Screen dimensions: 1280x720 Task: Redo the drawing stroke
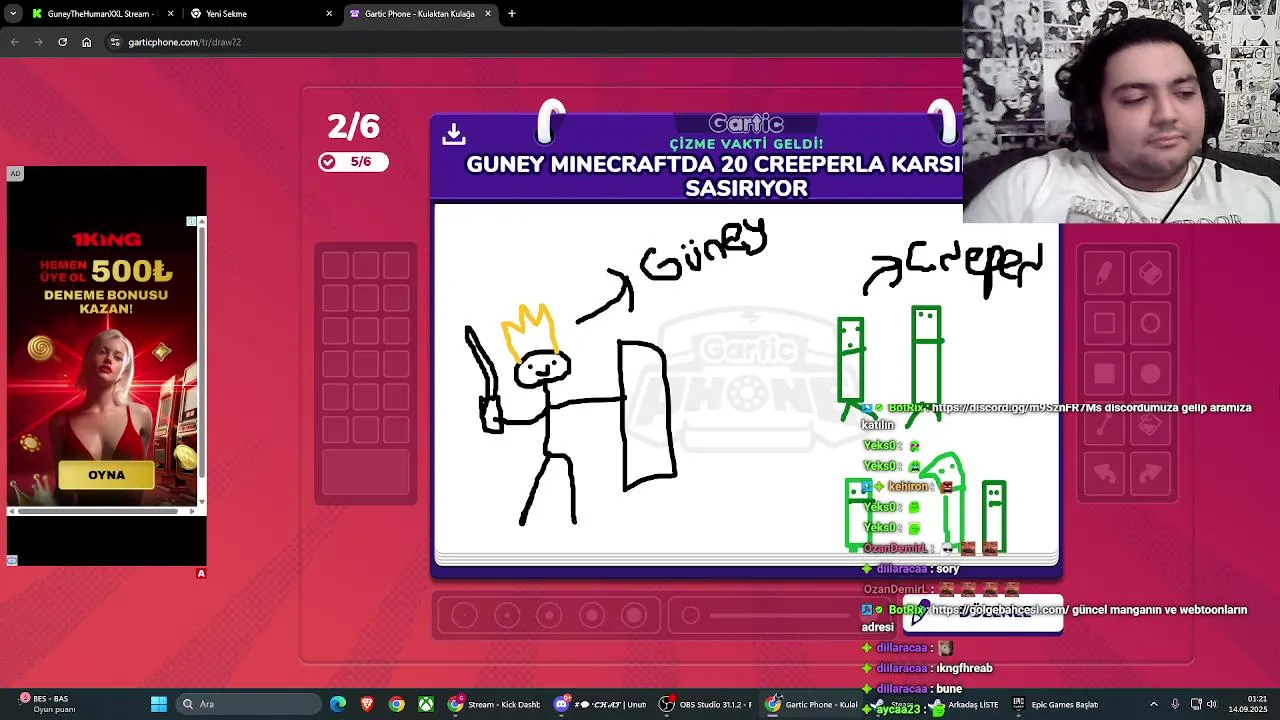click(1150, 474)
